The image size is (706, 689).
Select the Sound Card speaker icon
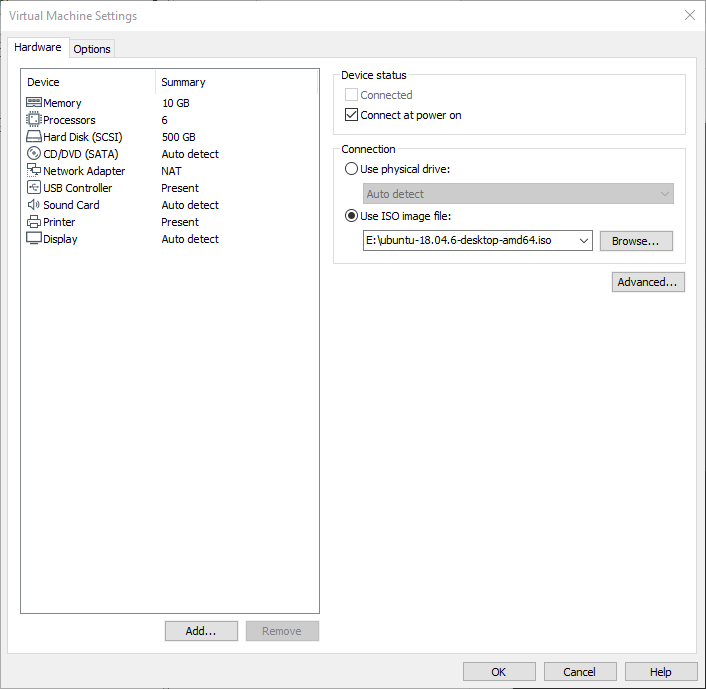(34, 205)
